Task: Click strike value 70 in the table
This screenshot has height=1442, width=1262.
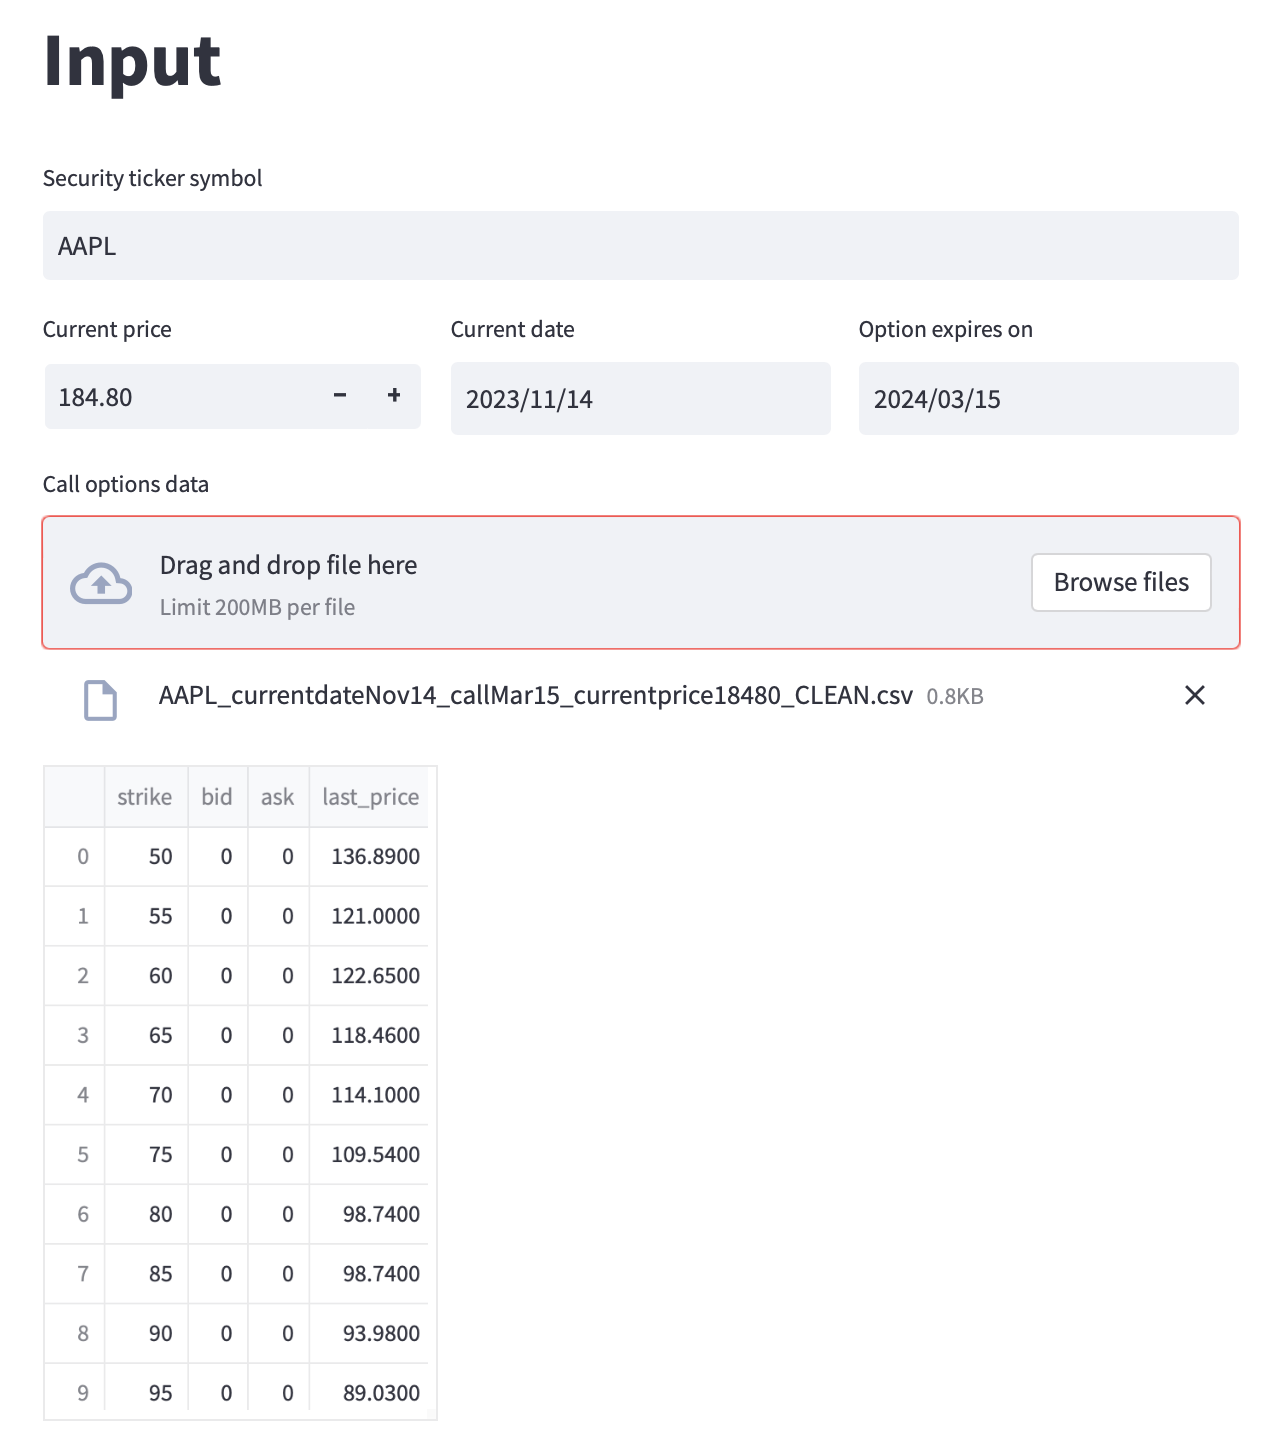Action: [x=146, y=1095]
